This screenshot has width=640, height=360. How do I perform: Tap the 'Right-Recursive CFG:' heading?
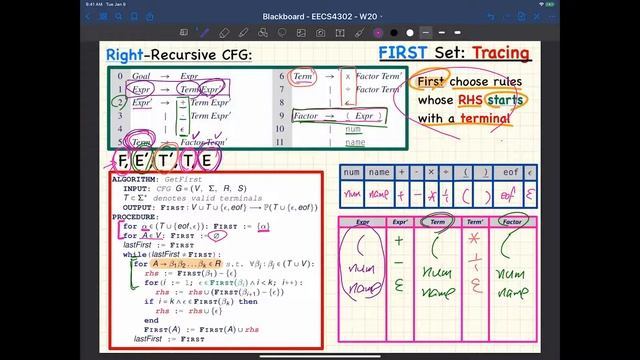[179, 55]
